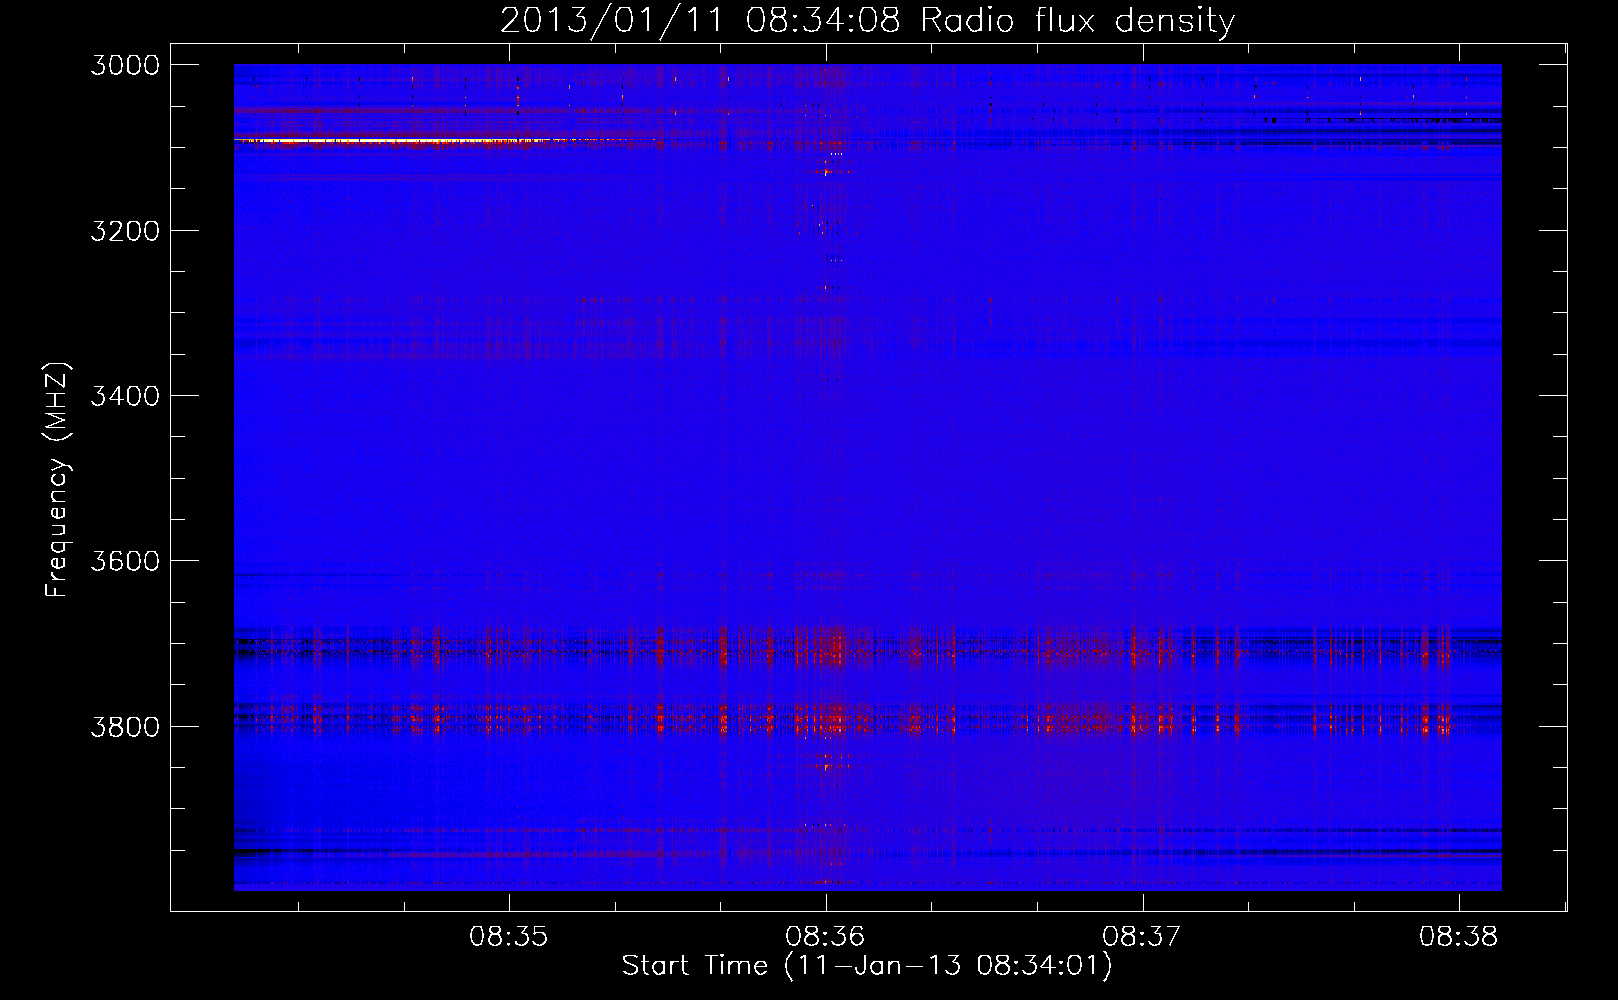Click the 08:38 time tick label
This screenshot has width=1618, height=1000.
1458,937
